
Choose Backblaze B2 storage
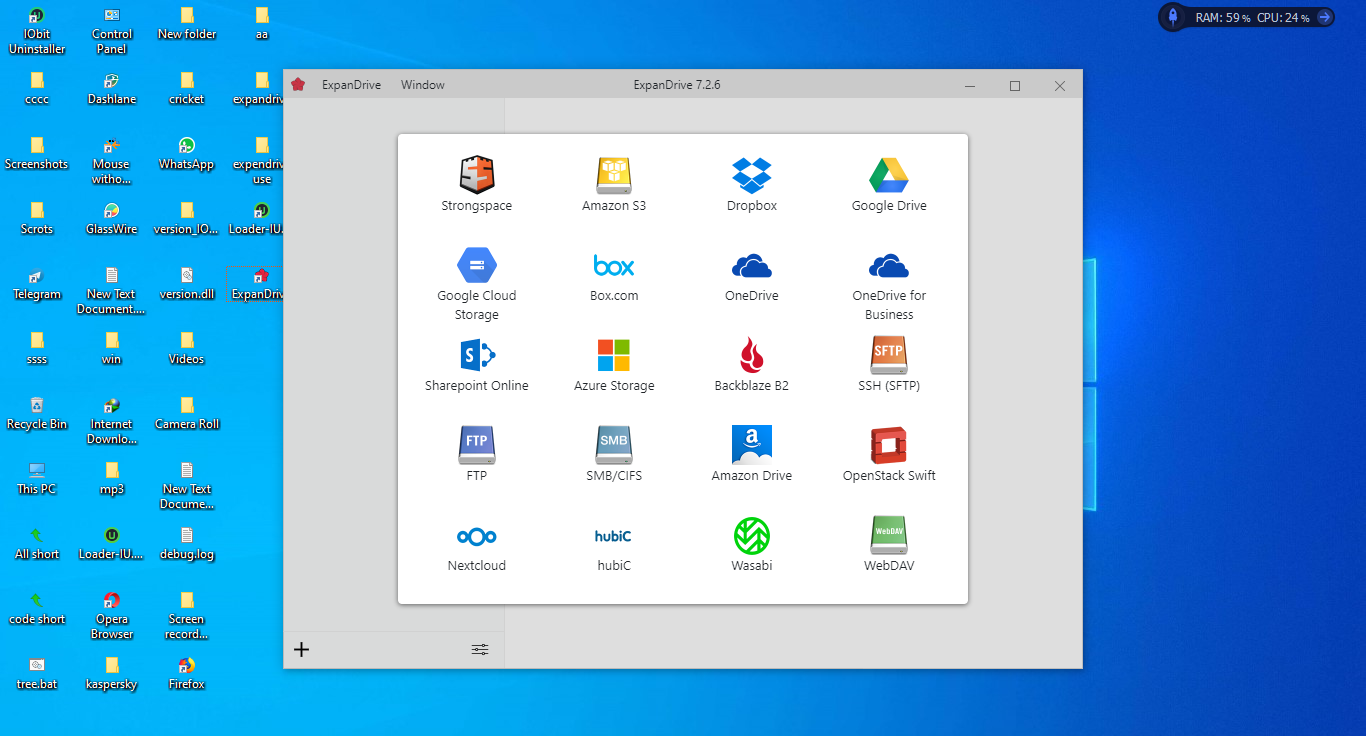(x=752, y=365)
